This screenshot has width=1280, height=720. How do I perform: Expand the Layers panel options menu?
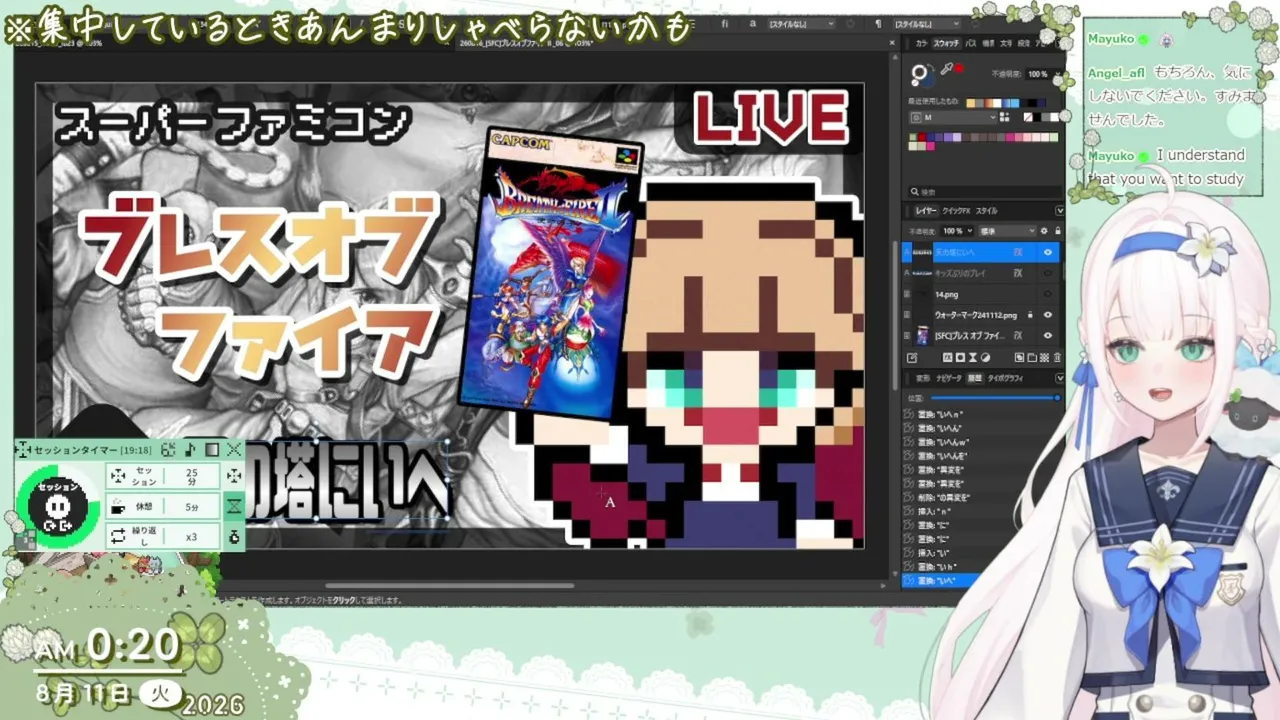point(1059,211)
